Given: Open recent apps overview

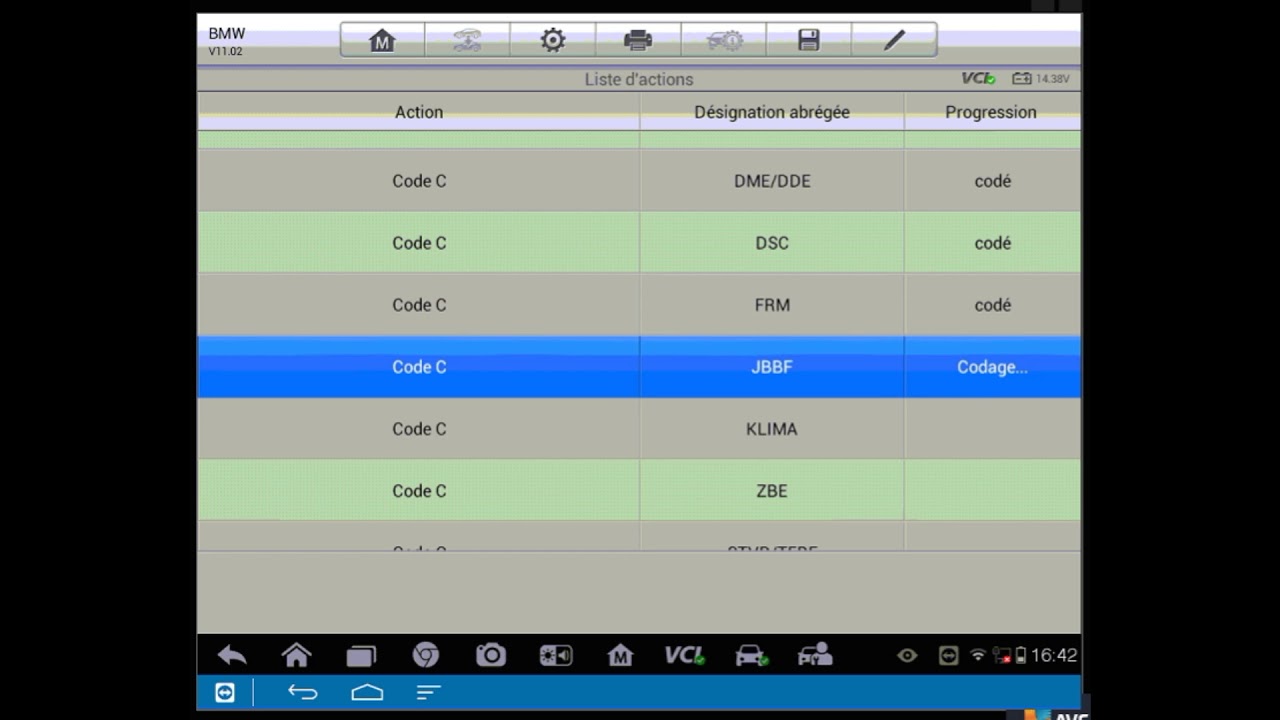Looking at the screenshot, I should pyautogui.click(x=361, y=656).
